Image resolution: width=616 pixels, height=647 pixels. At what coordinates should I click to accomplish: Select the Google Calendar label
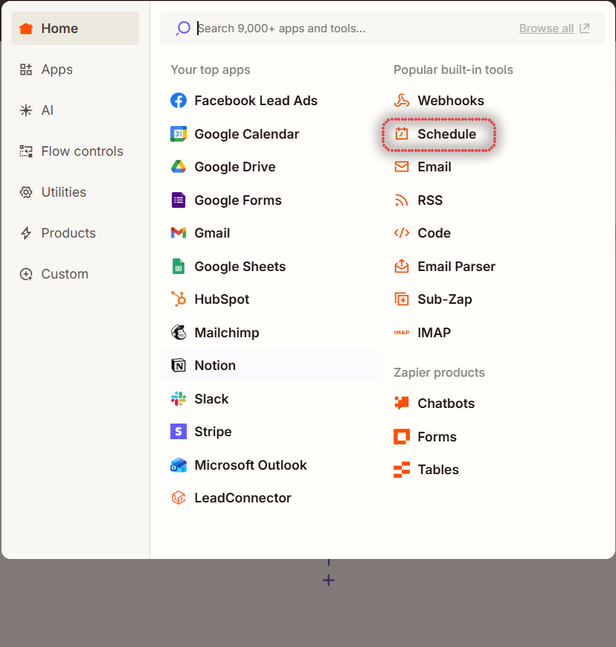pyautogui.click(x=247, y=134)
